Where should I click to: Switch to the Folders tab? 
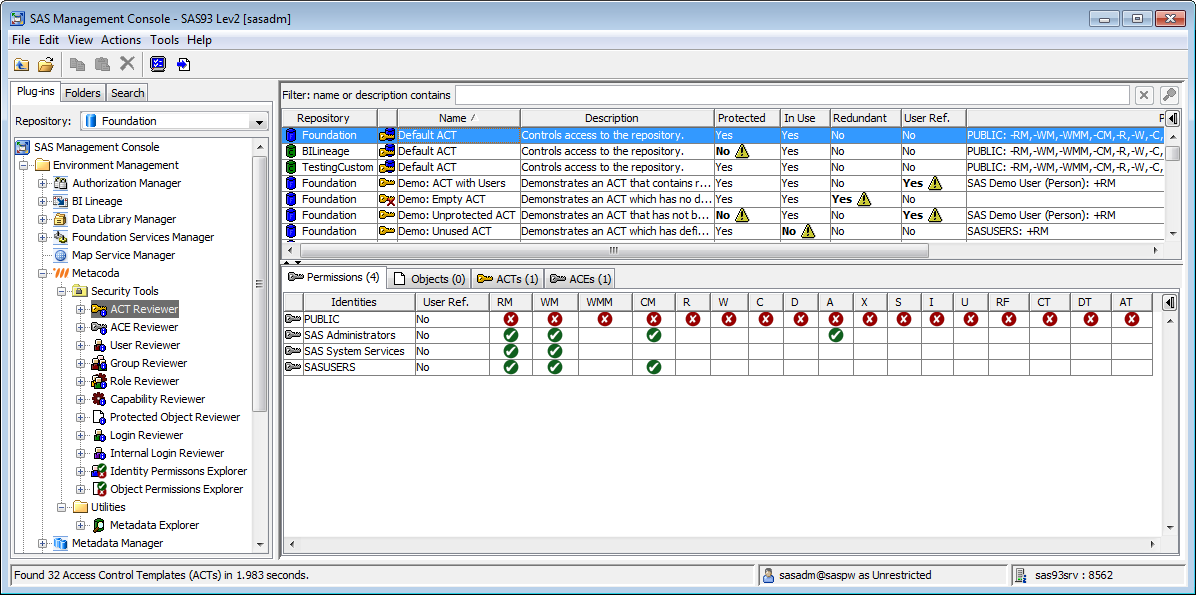click(82, 93)
